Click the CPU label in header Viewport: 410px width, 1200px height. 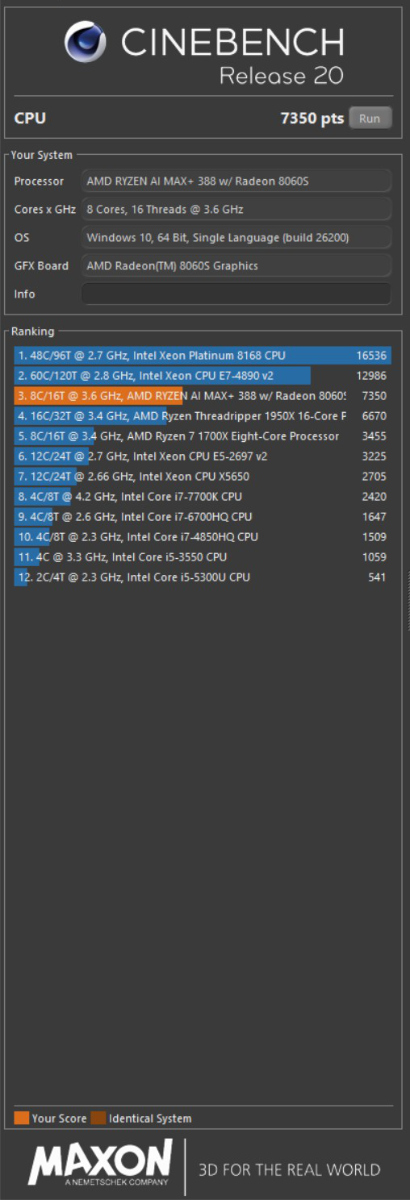pos(29,118)
